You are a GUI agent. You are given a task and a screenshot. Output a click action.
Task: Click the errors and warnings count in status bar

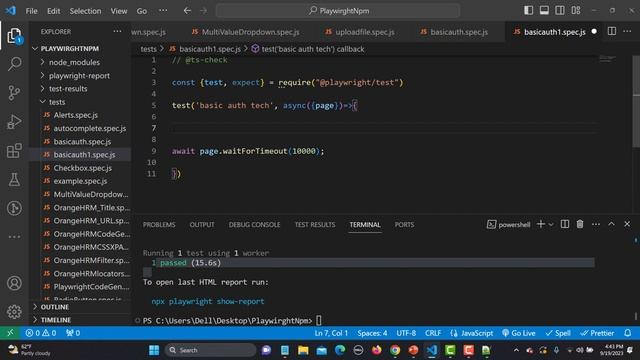[41, 333]
